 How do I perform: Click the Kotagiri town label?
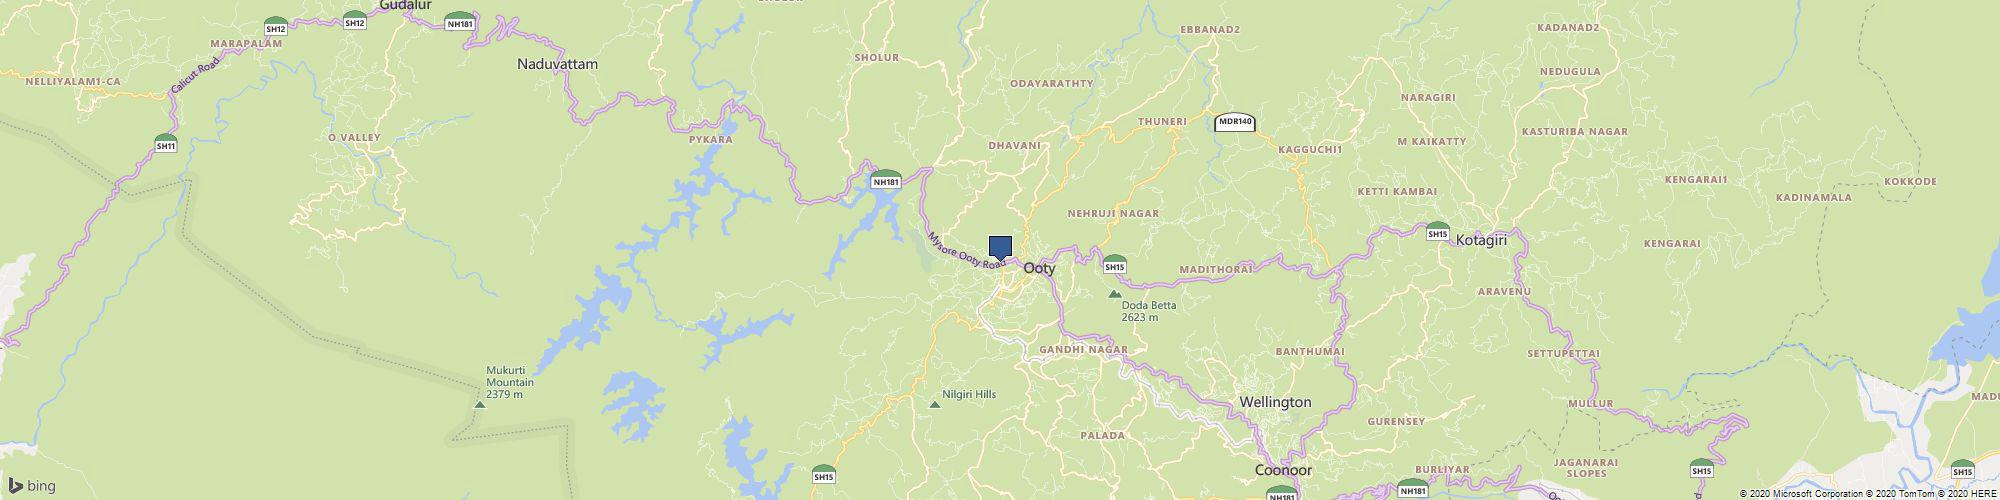click(1482, 240)
